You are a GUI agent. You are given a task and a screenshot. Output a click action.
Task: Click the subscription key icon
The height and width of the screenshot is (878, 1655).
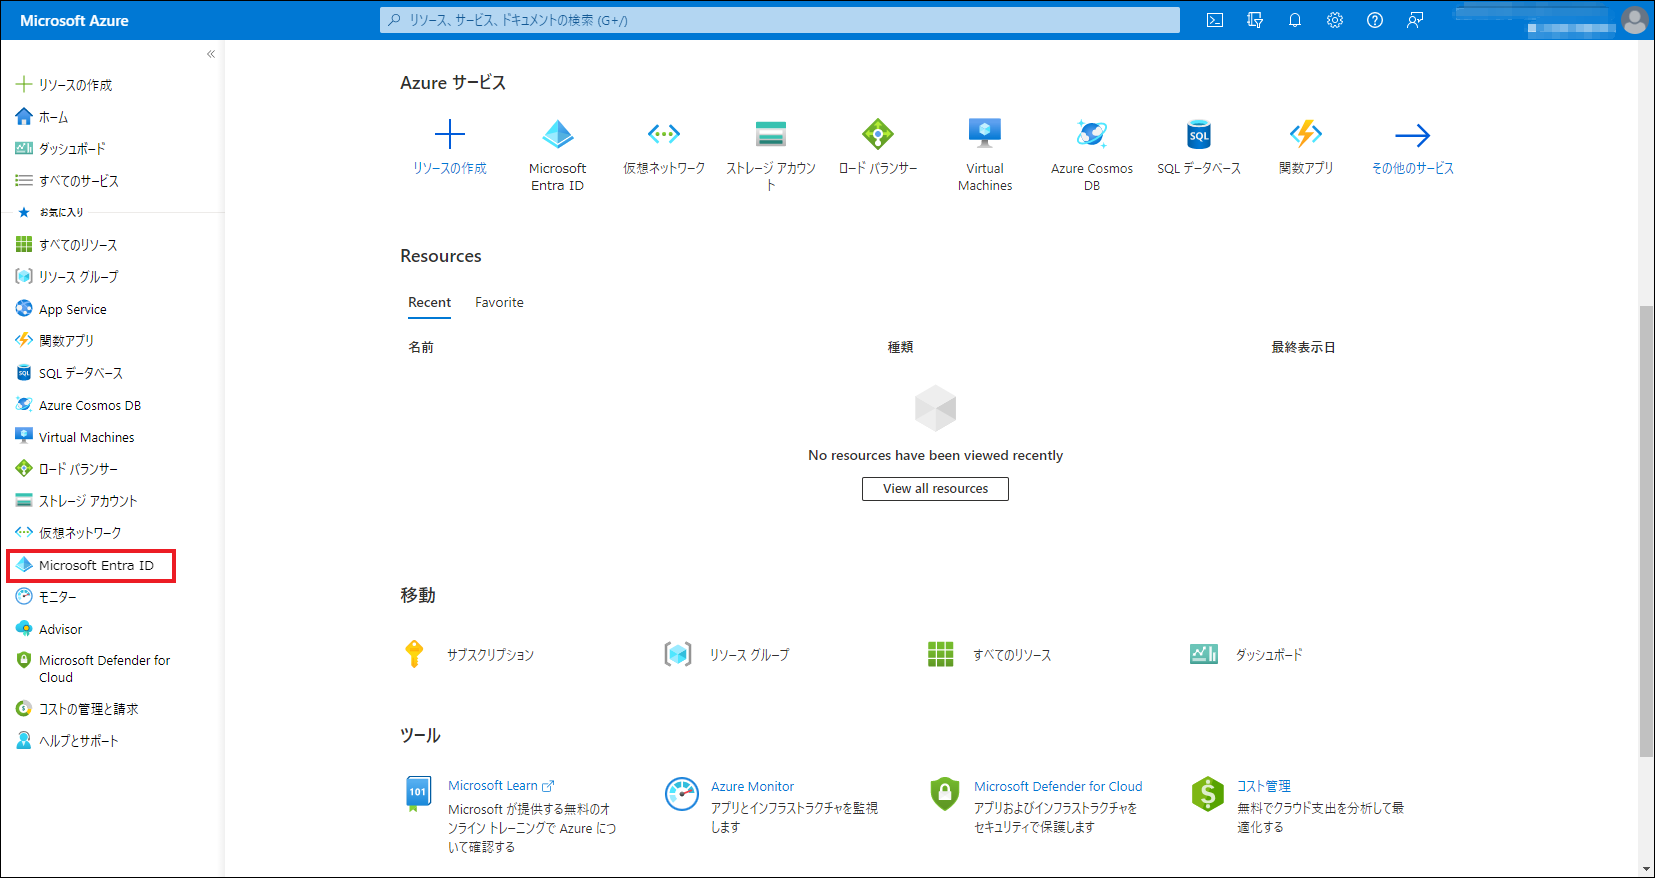pos(414,654)
